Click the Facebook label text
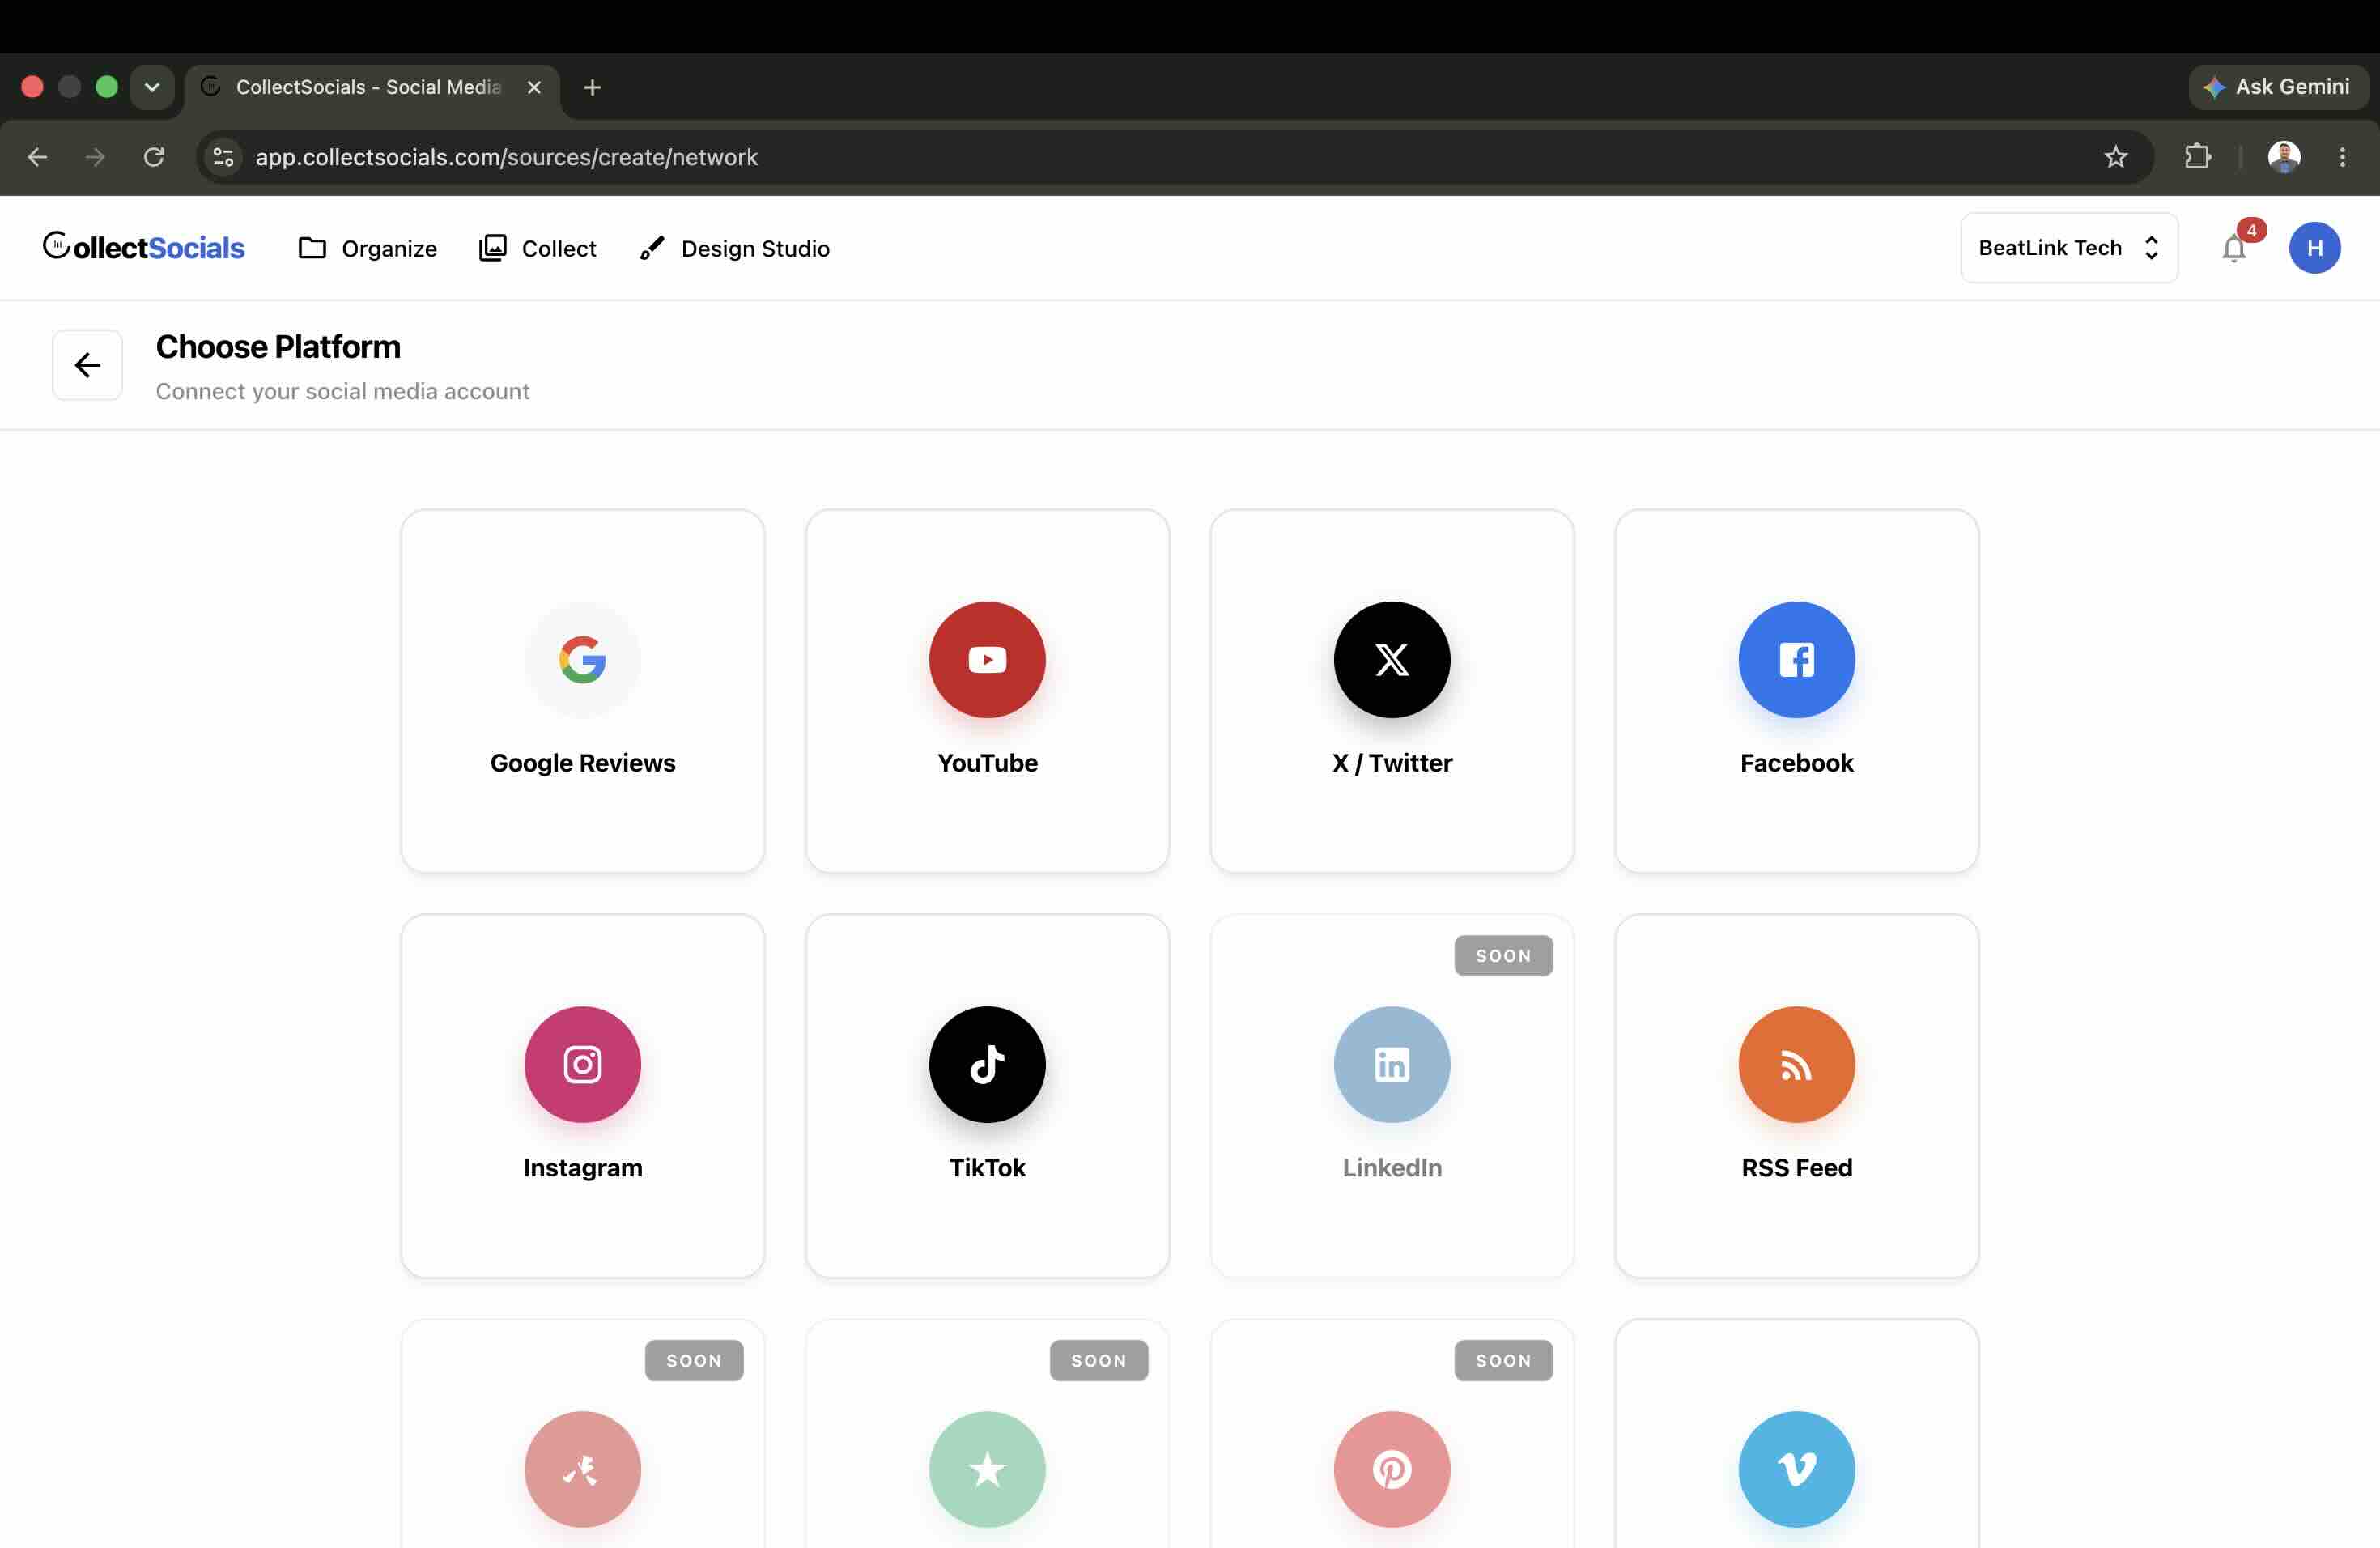 (1796, 763)
